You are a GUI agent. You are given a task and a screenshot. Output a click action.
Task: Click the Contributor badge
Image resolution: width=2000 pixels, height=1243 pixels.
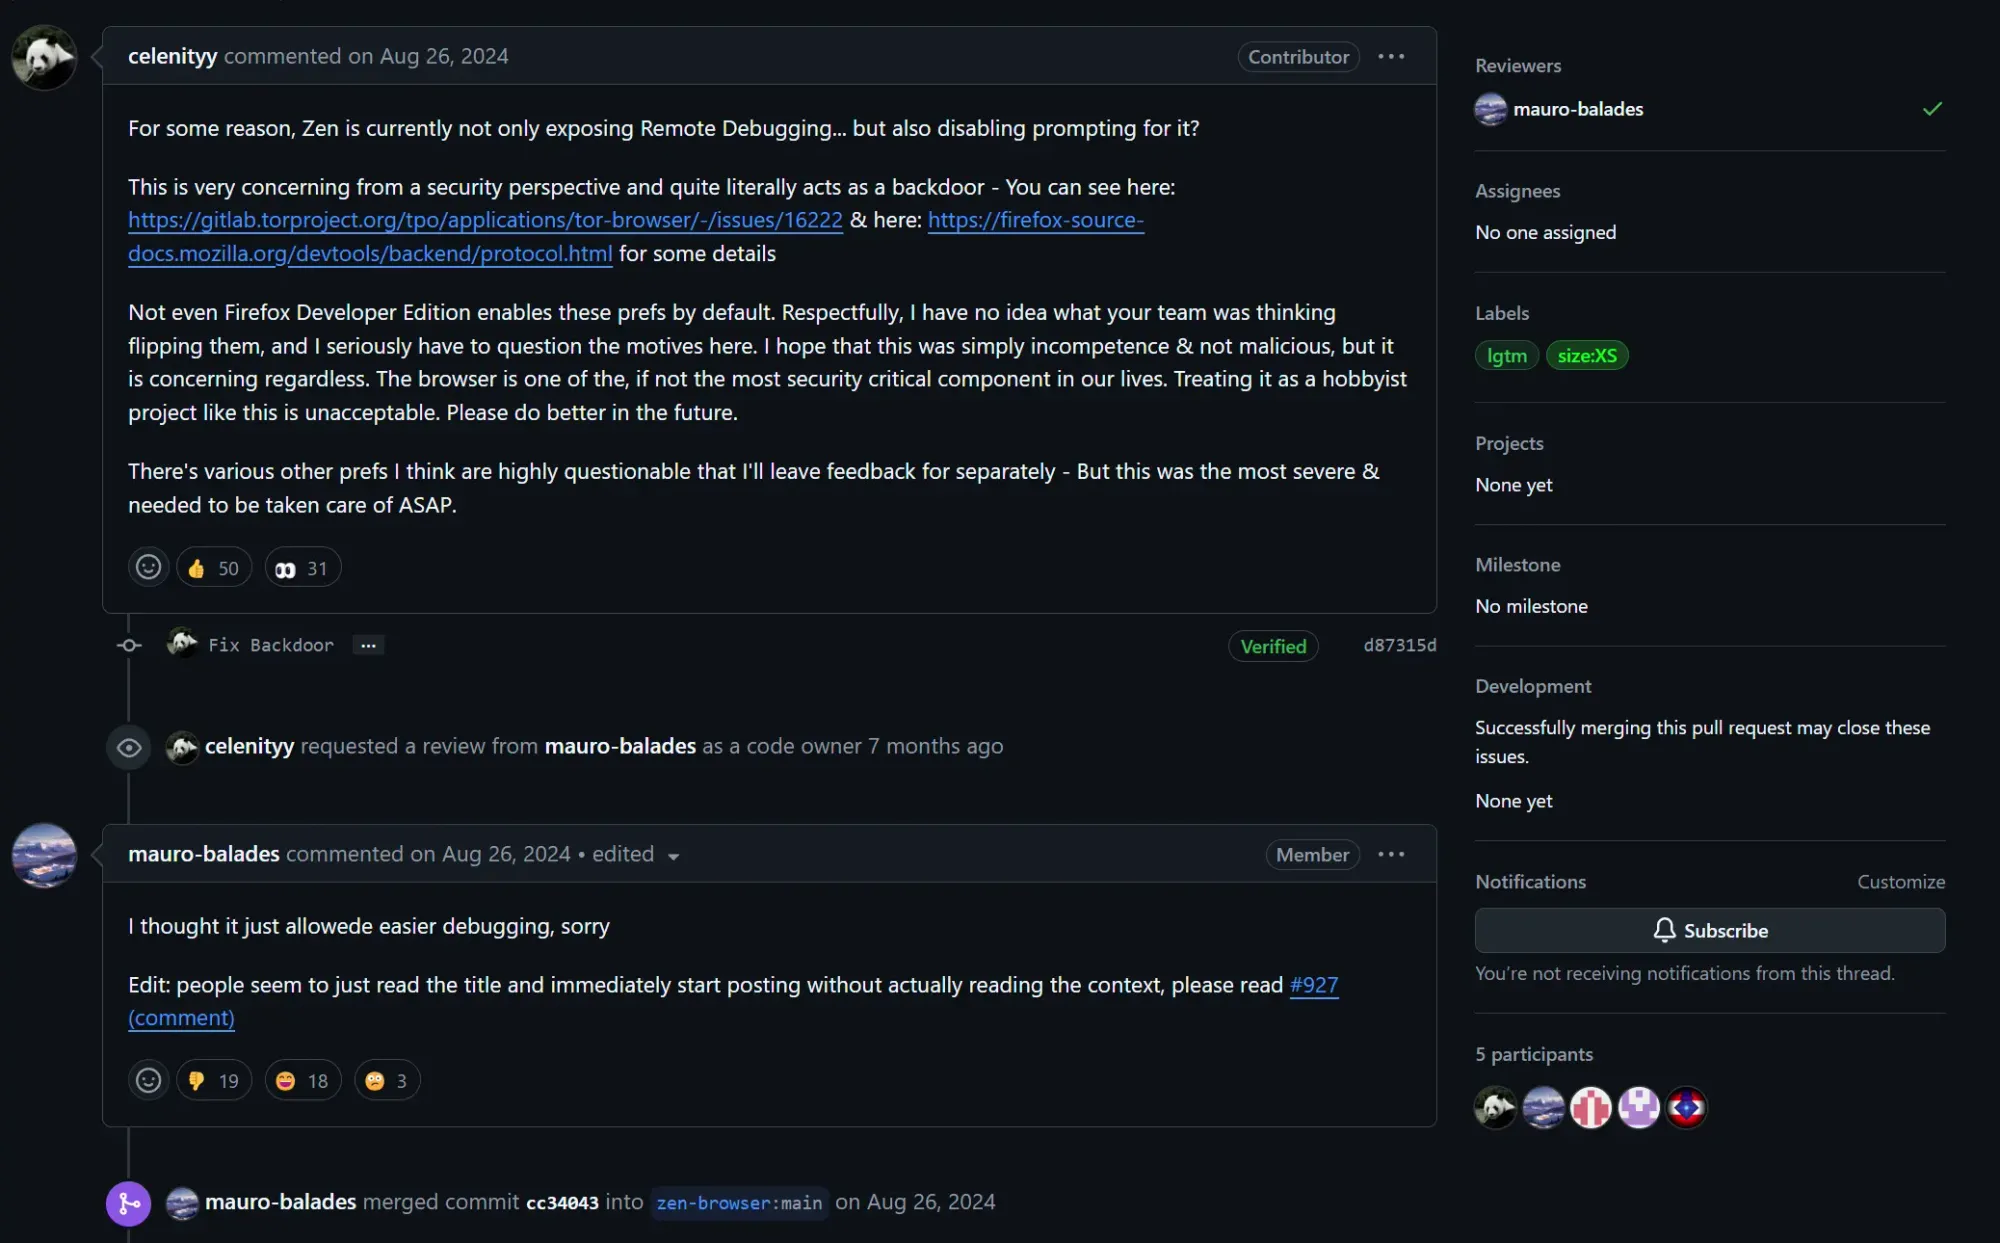[1298, 57]
